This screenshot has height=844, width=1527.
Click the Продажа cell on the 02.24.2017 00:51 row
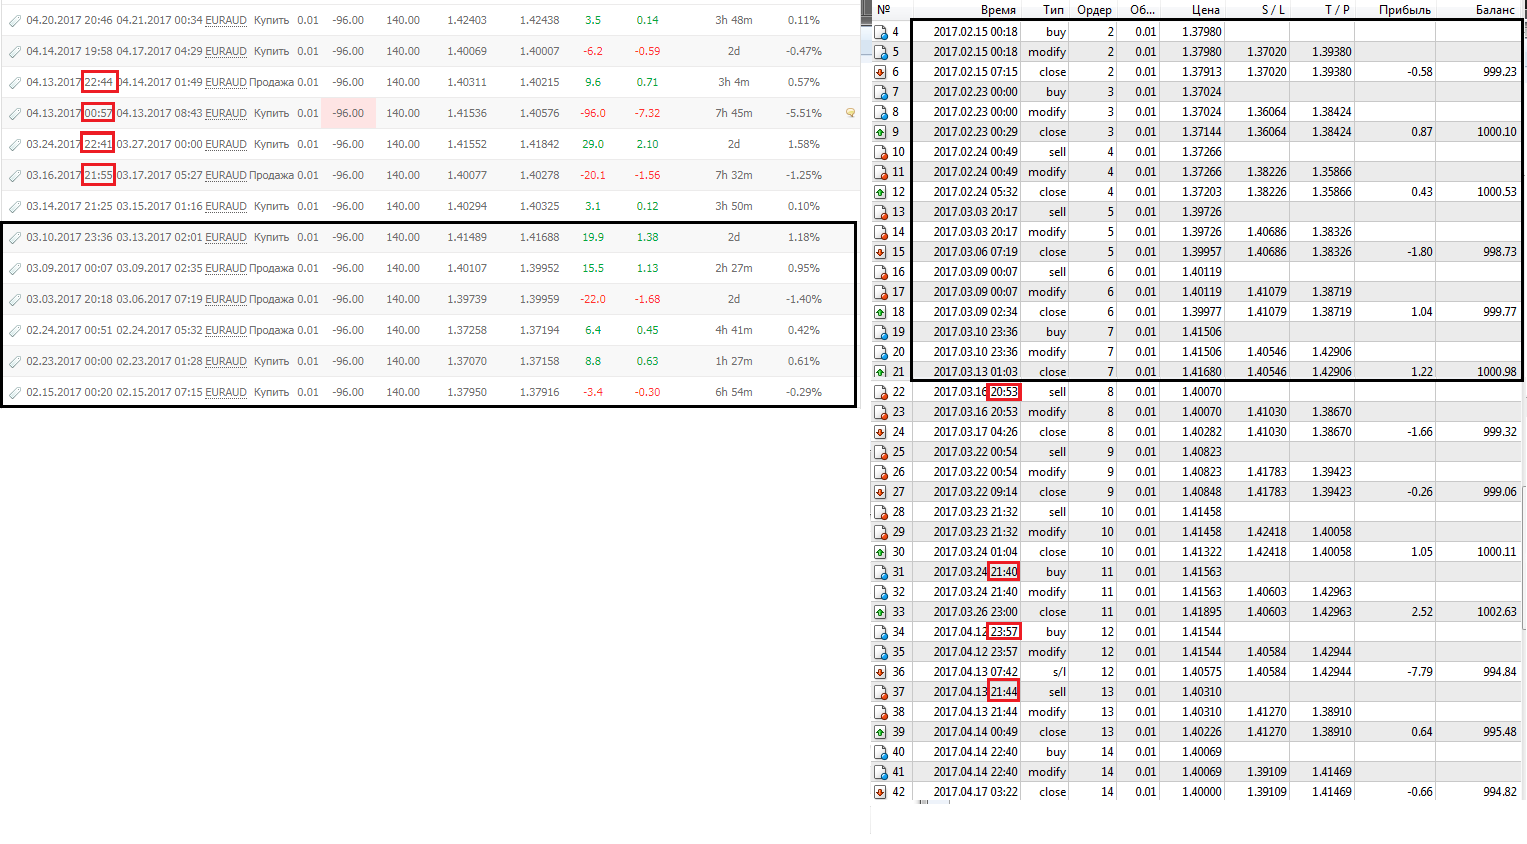point(271,330)
